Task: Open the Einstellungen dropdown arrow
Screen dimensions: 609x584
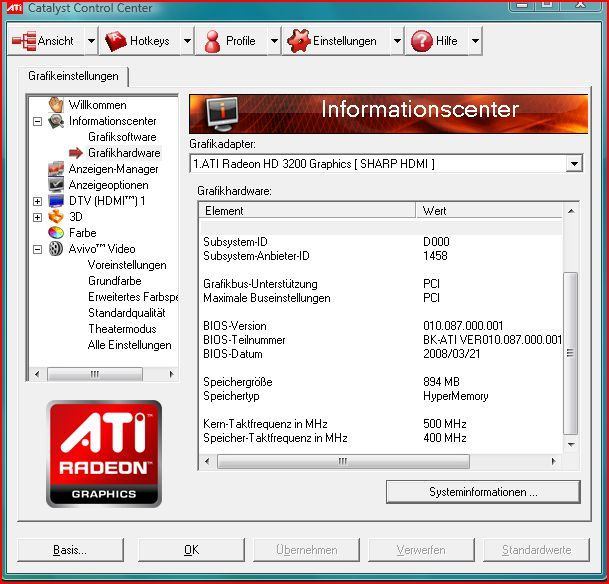Action: click(397, 41)
